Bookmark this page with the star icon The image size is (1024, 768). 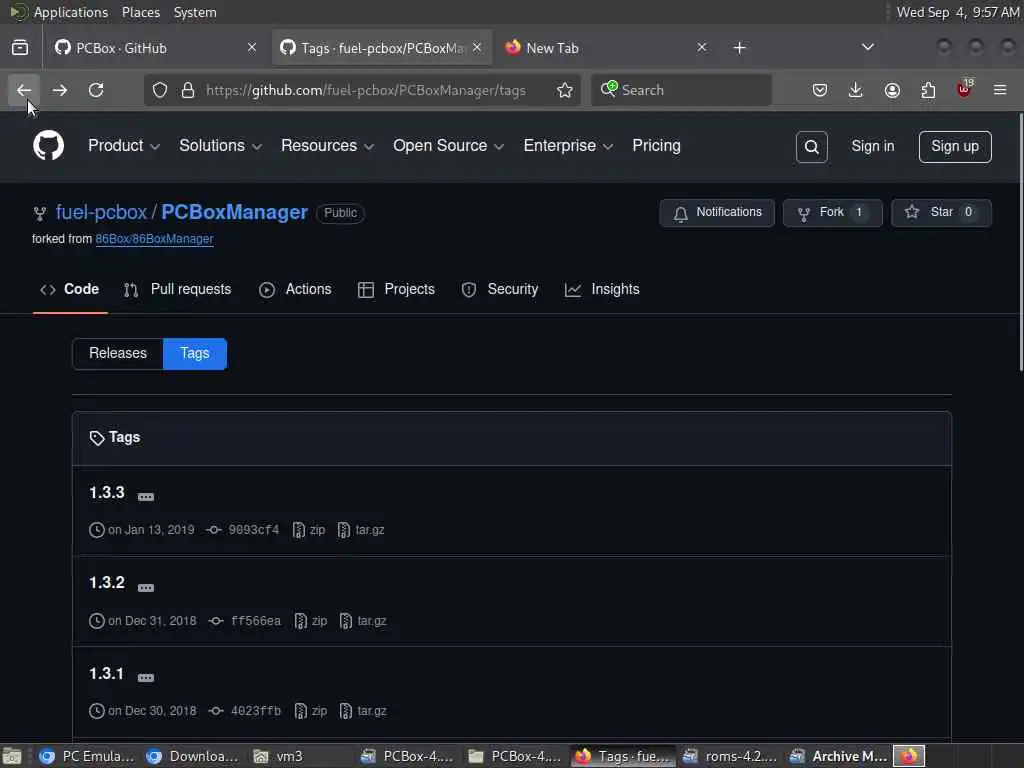point(564,90)
